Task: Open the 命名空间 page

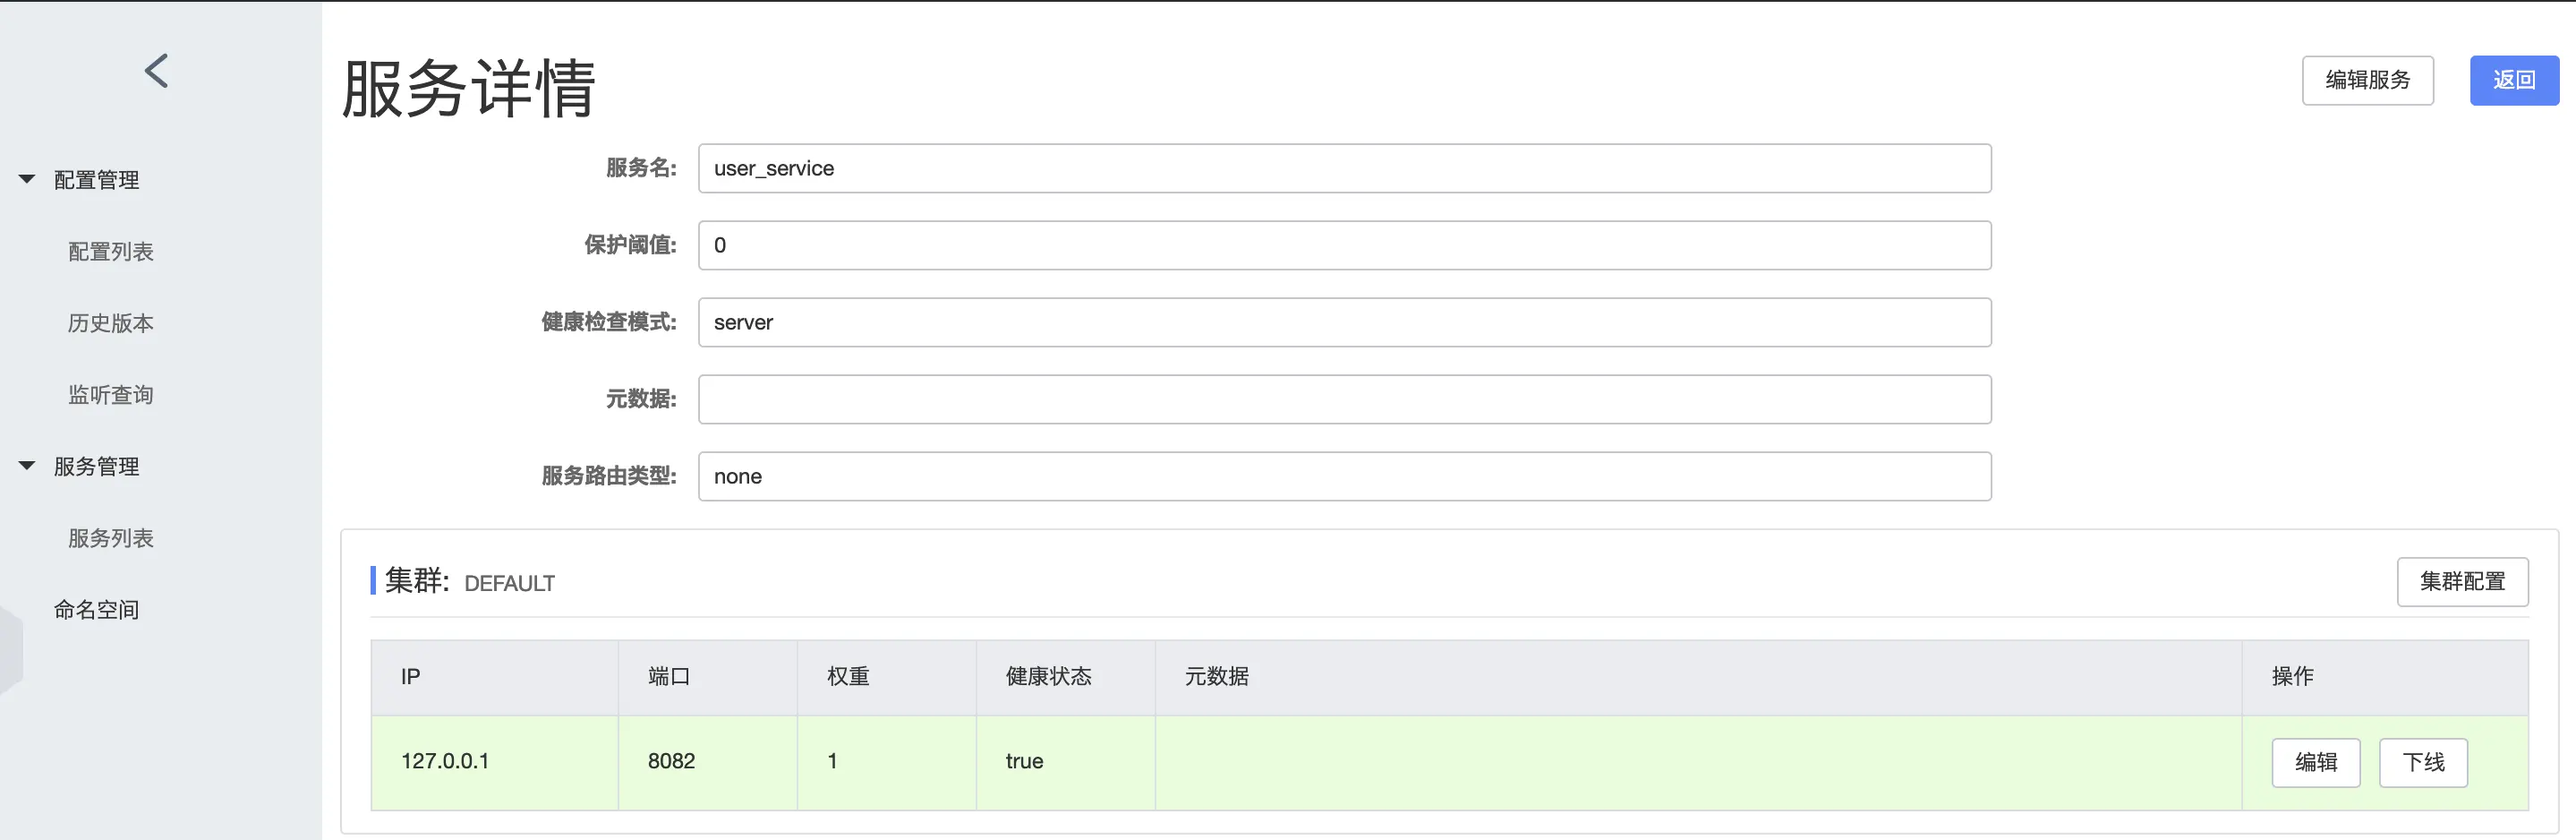Action: coord(96,609)
